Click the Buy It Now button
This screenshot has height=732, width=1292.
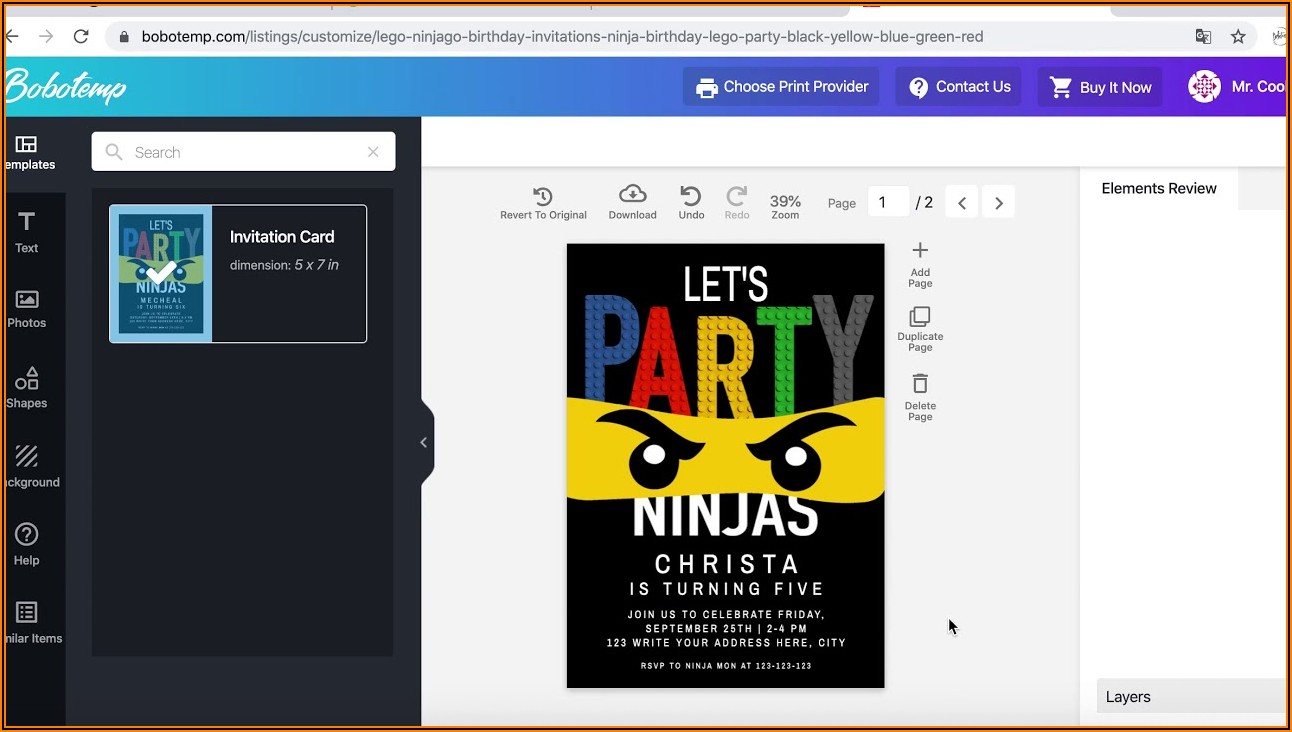[x=1099, y=87]
